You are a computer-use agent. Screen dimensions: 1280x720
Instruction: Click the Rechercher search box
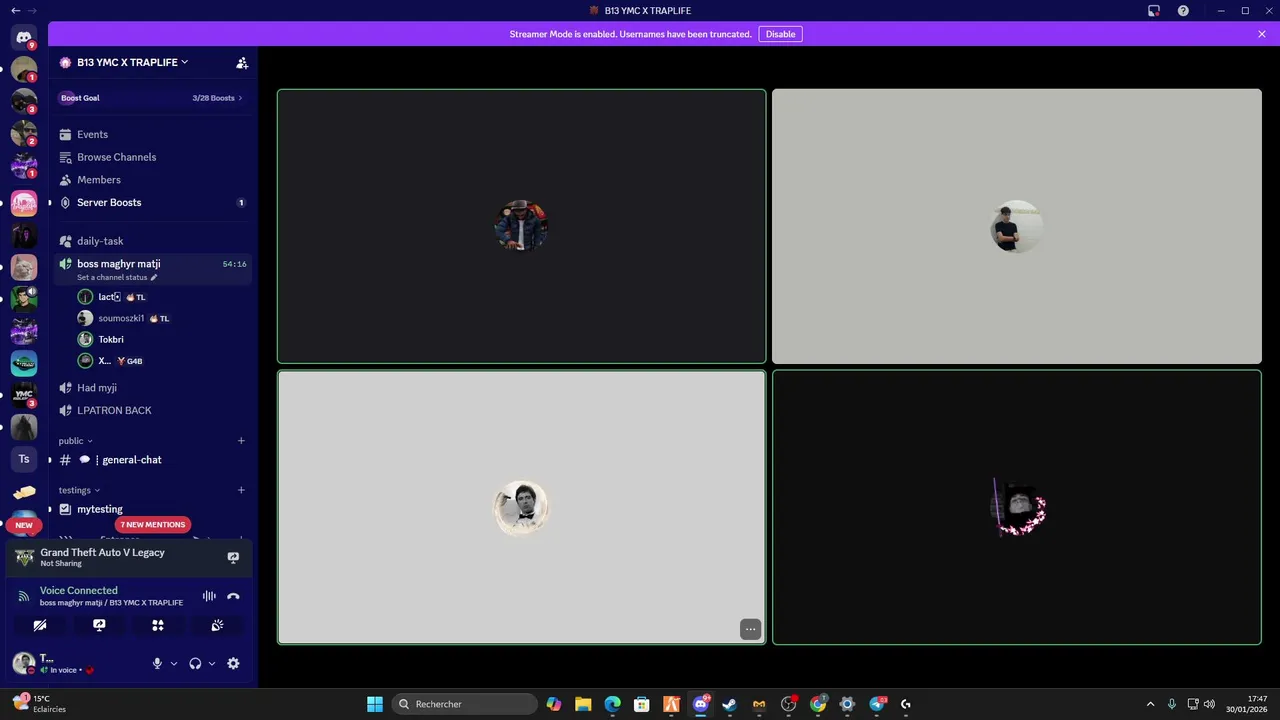pyautogui.click(x=465, y=704)
